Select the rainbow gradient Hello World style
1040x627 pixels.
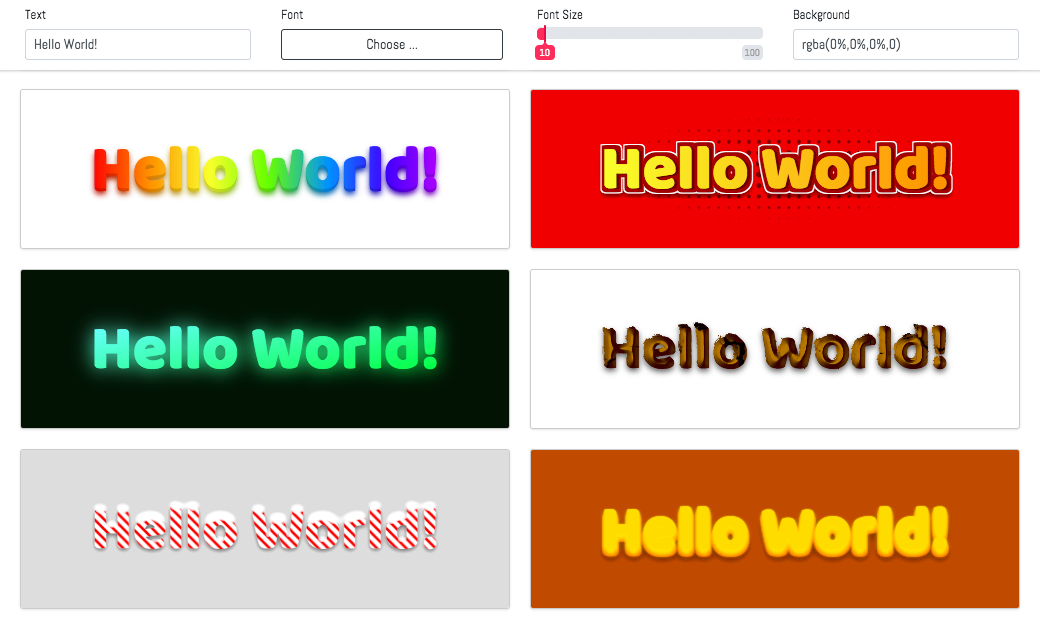pyautogui.click(x=265, y=168)
